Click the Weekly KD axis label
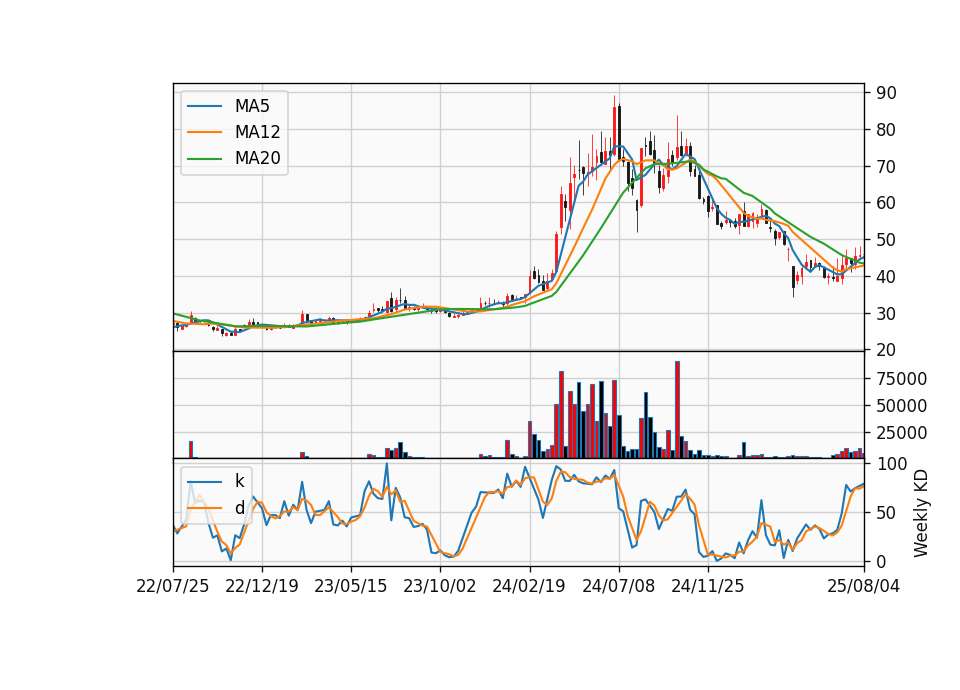Screen dimensions: 960x690 (920, 513)
